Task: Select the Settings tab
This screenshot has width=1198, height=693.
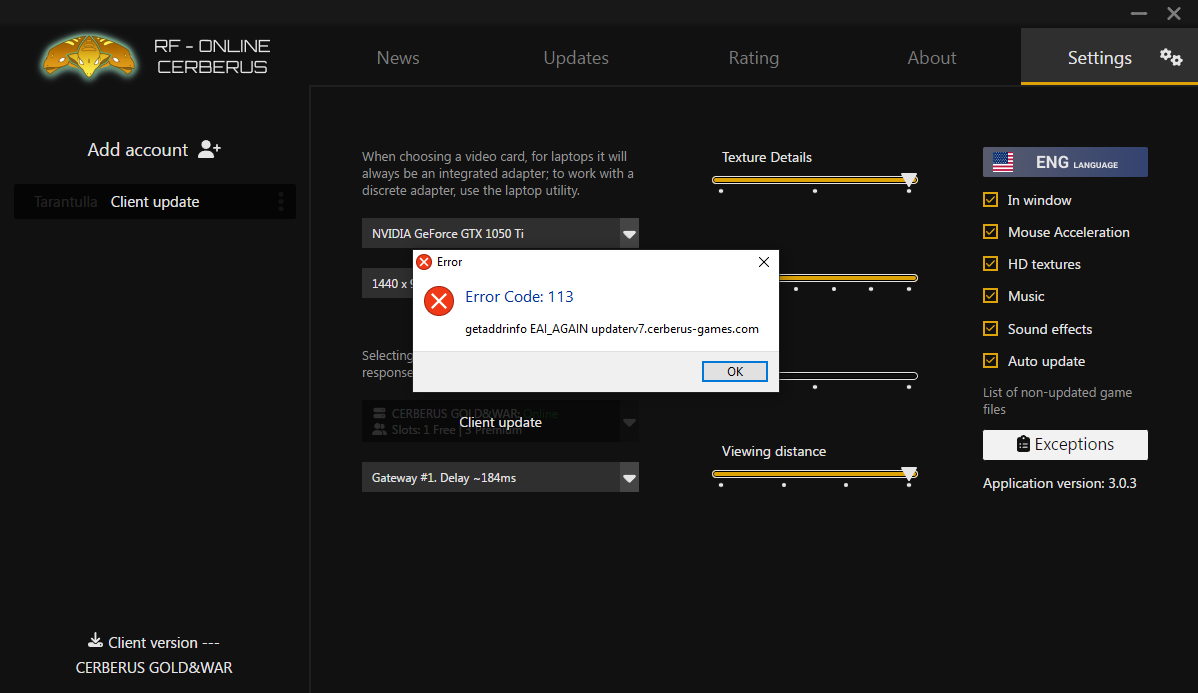Action: coord(1109,57)
